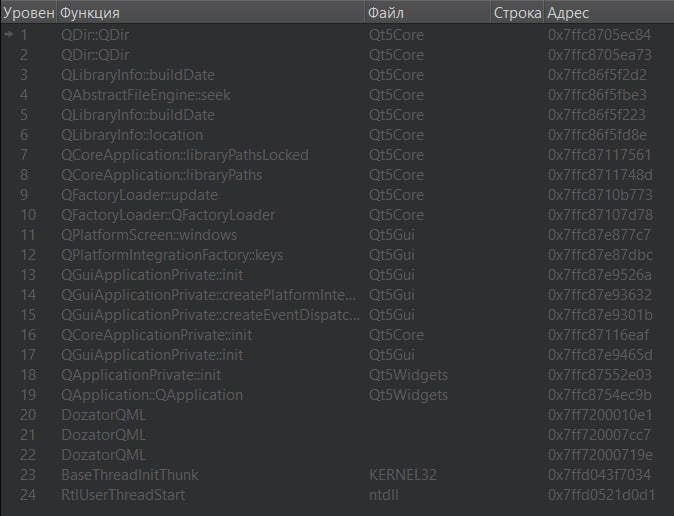Screen dimensions: 674x516
Task: Click Qt5Core in the QCoreApplicationPrivate::init row
Action: [396, 335]
